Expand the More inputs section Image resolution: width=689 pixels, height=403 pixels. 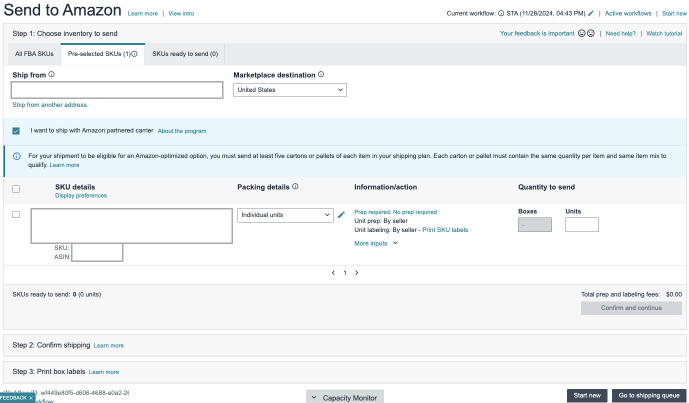coord(376,243)
